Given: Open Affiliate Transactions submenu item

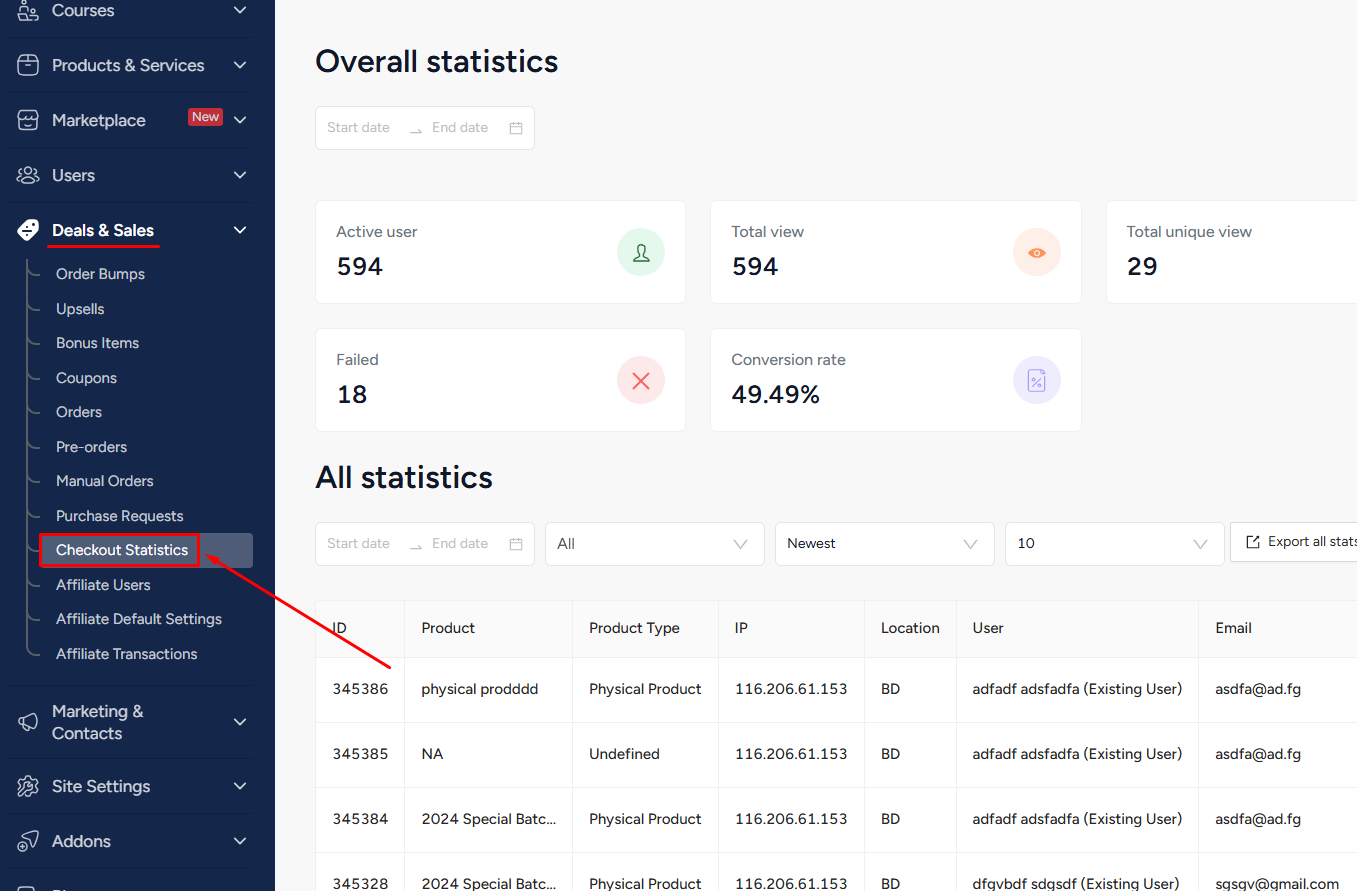Looking at the screenshot, I should (x=127, y=654).
